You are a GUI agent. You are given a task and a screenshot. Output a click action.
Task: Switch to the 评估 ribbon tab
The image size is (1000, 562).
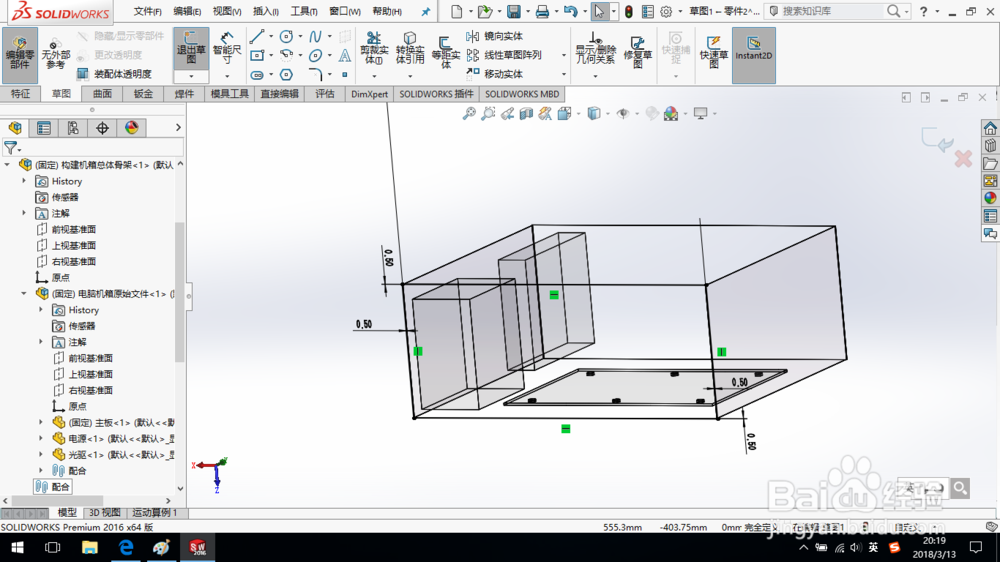click(325, 94)
